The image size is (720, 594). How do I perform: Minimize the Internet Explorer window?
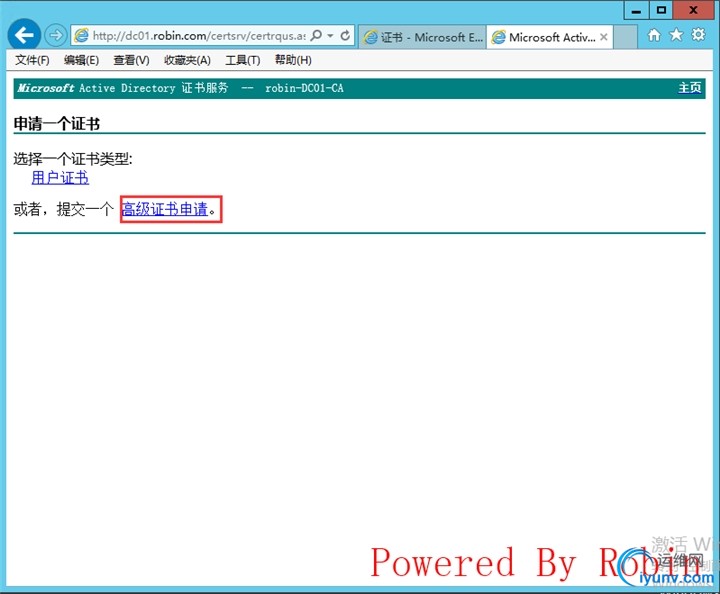(x=636, y=10)
